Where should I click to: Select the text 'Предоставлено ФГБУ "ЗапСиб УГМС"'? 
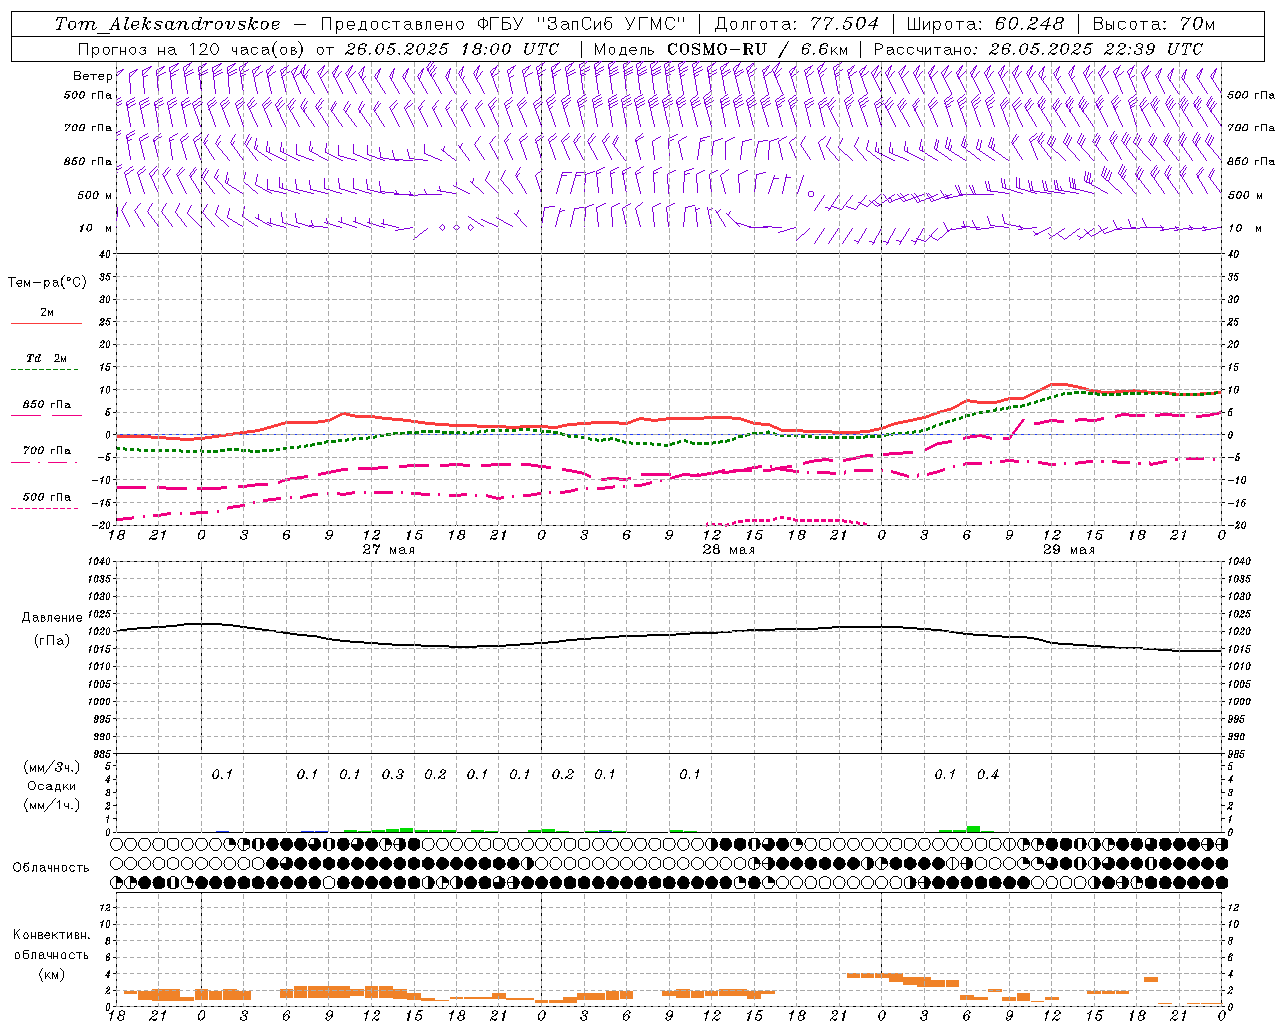pyautogui.click(x=504, y=24)
